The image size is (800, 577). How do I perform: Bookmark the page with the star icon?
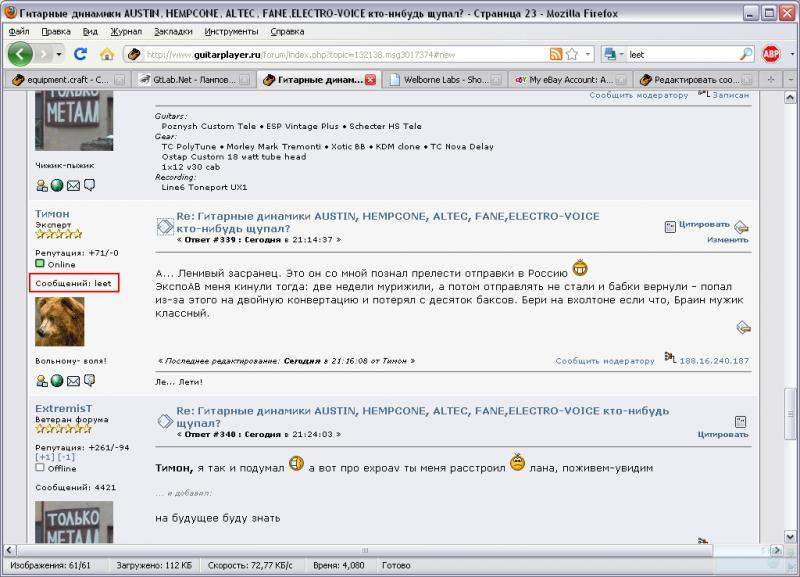pyautogui.click(x=571, y=53)
